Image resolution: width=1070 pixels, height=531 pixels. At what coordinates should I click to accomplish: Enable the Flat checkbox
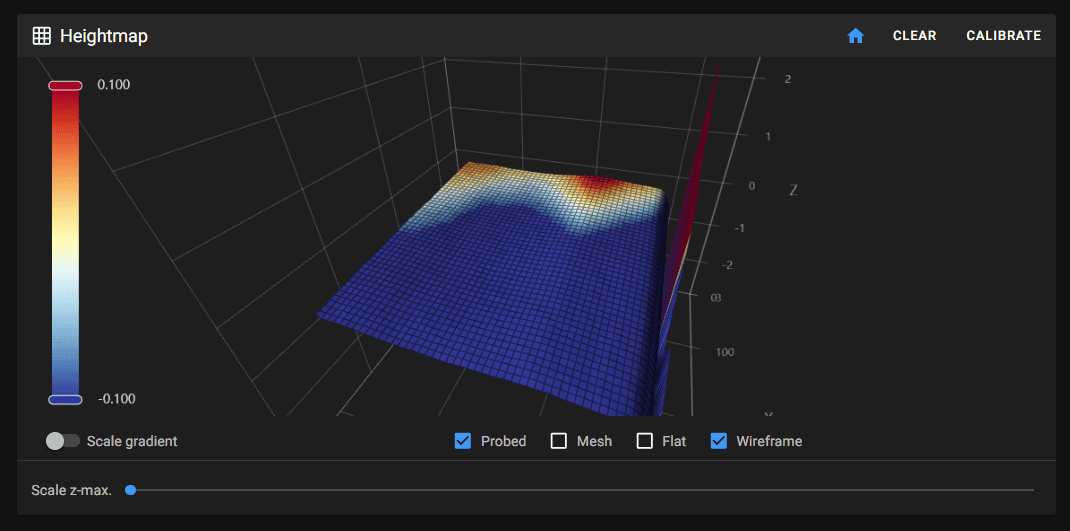645,441
